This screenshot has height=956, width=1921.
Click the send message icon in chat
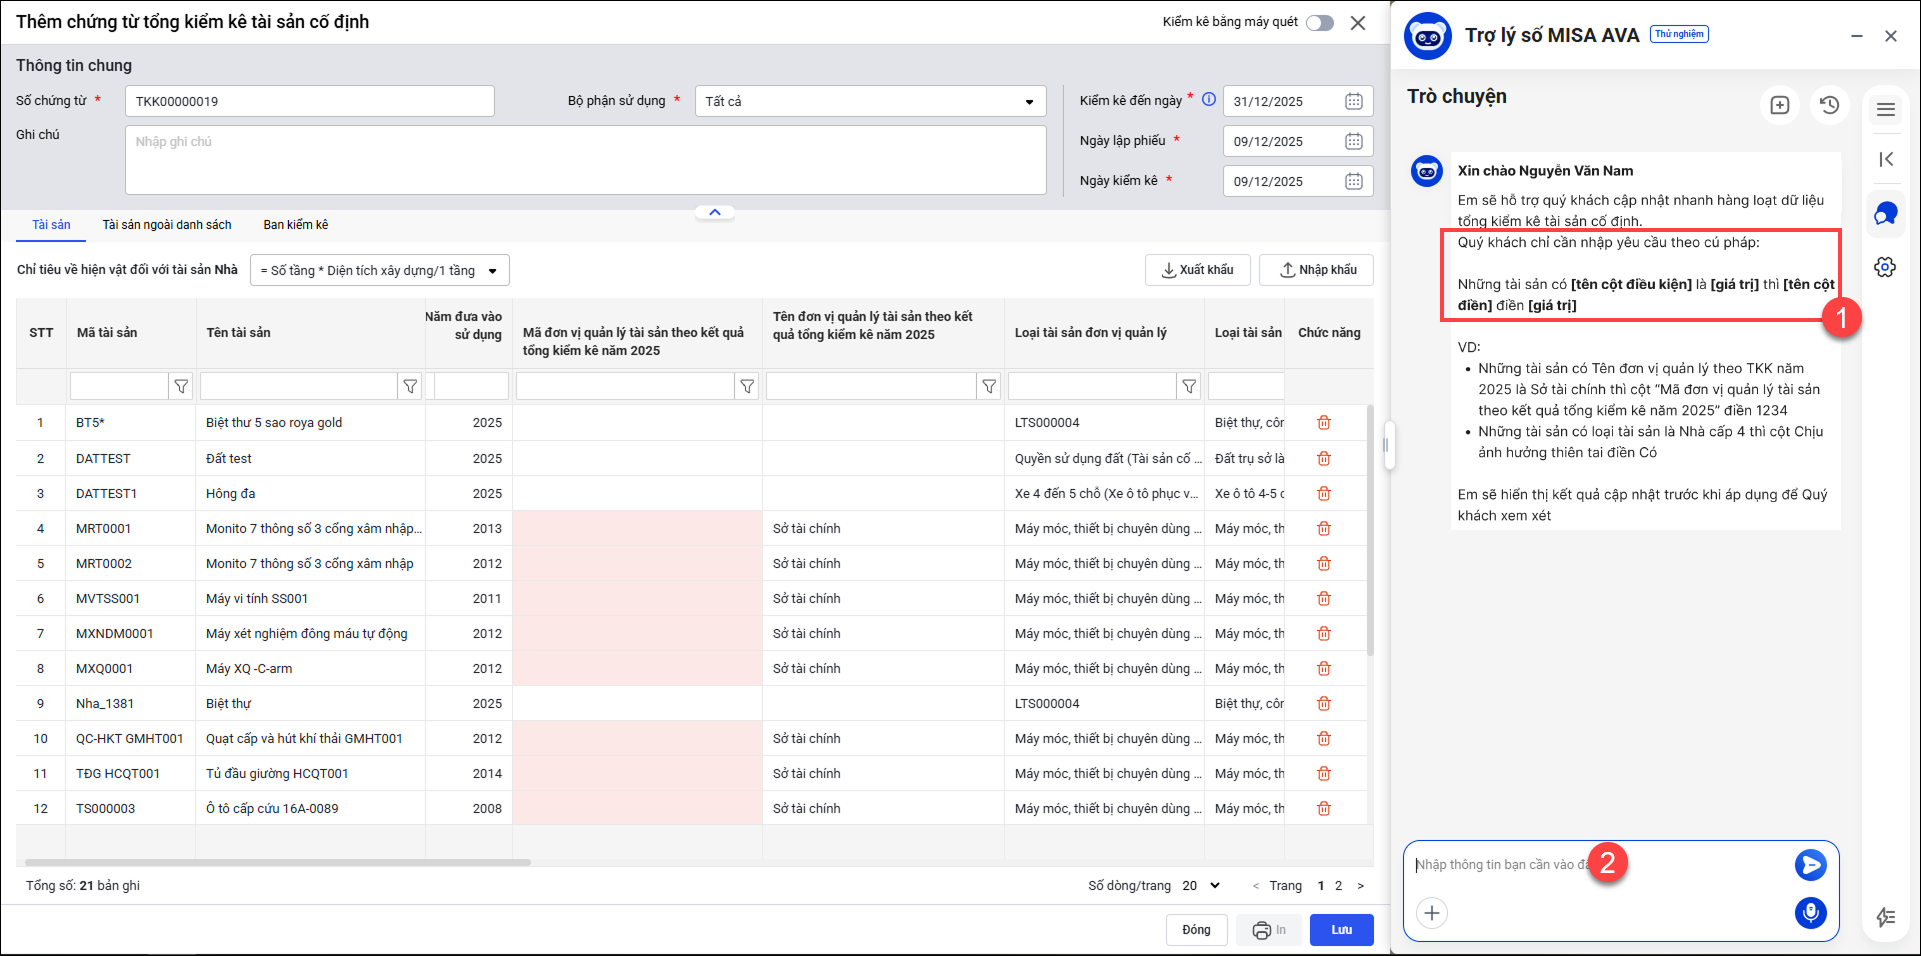[x=1810, y=865]
